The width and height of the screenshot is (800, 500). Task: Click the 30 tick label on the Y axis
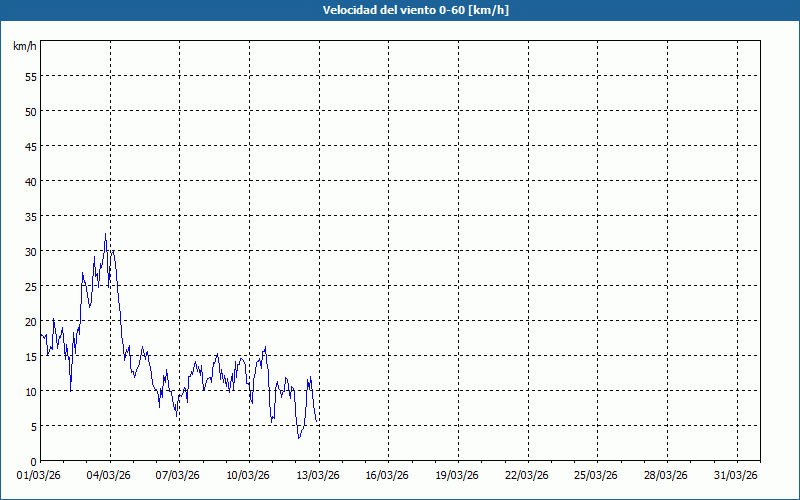[x=30, y=251]
